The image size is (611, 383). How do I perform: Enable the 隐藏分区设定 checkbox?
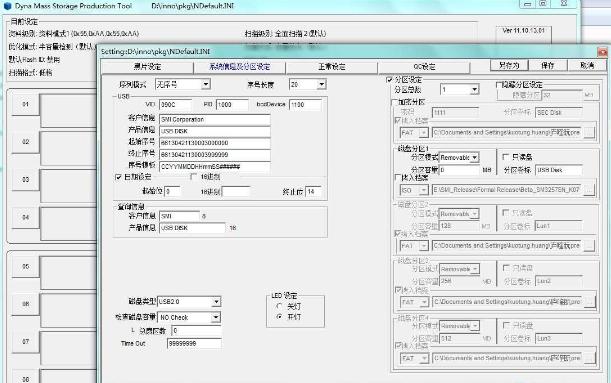tap(499, 85)
